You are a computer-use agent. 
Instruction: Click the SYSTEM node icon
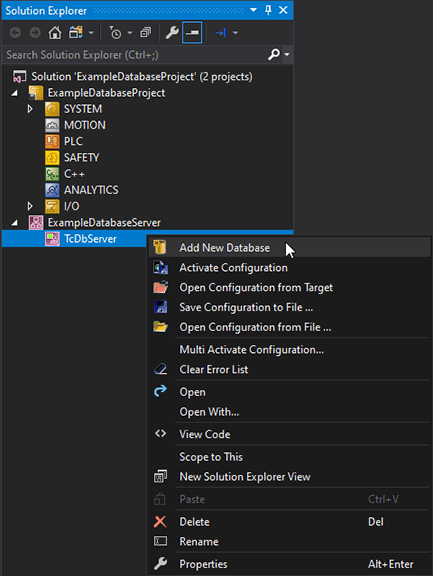point(52,109)
